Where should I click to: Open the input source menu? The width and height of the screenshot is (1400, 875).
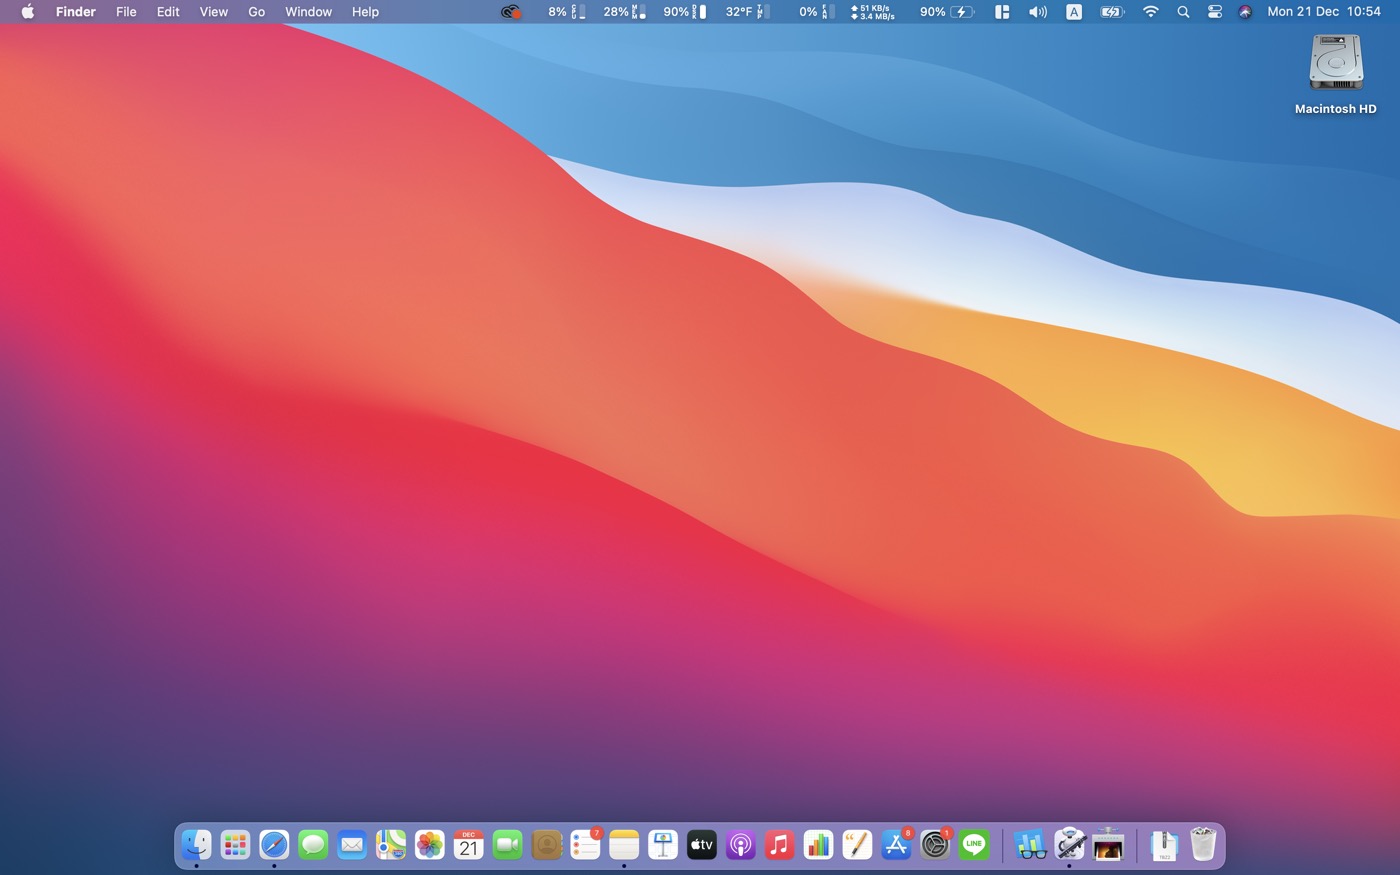click(x=1074, y=12)
